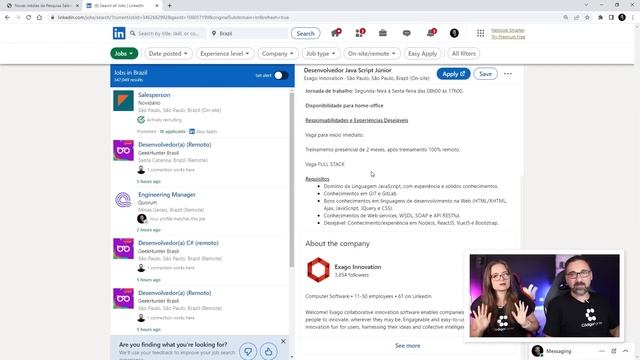Click the Exago Innovation company logo

(x=318, y=270)
